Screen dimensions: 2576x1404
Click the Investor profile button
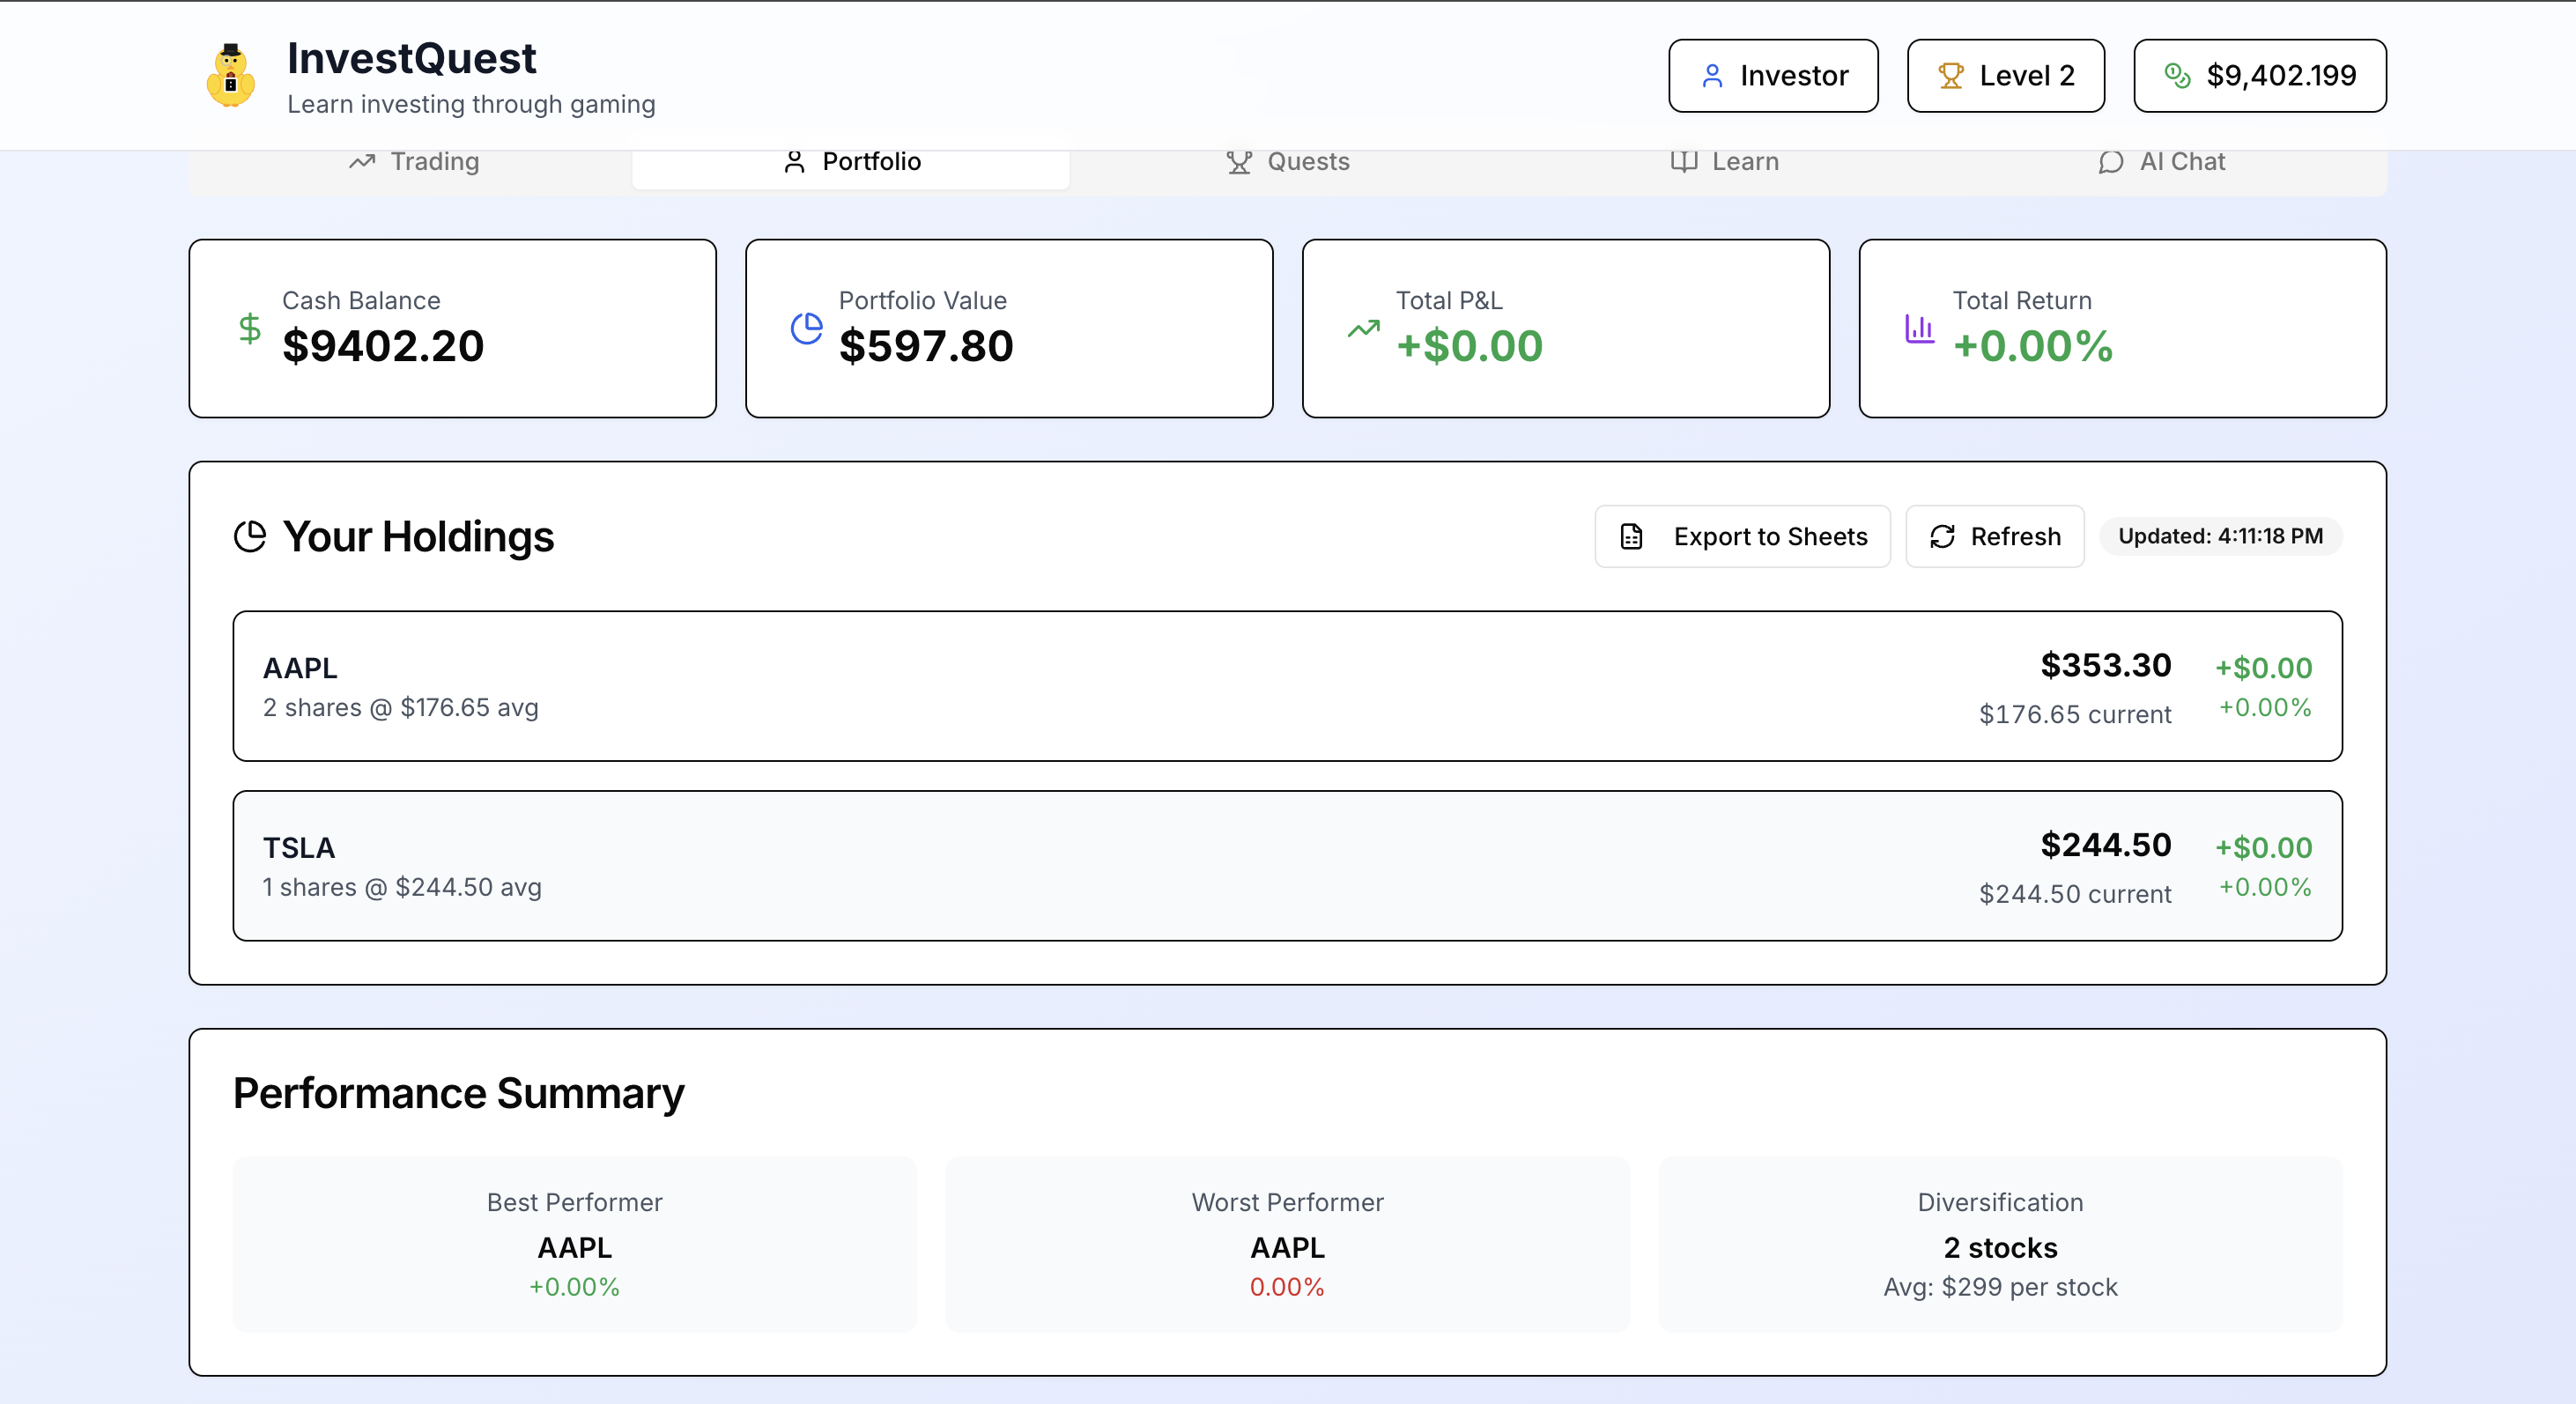1772,76
